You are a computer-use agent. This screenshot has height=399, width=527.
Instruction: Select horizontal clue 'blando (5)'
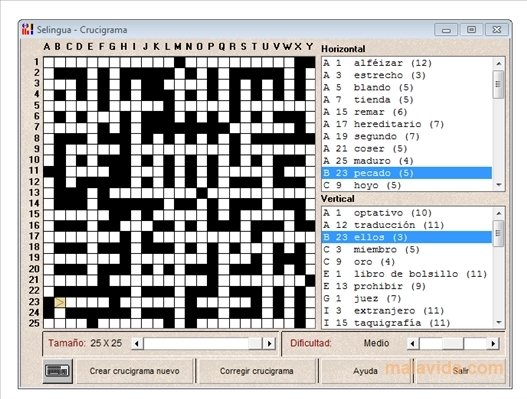[407, 88]
